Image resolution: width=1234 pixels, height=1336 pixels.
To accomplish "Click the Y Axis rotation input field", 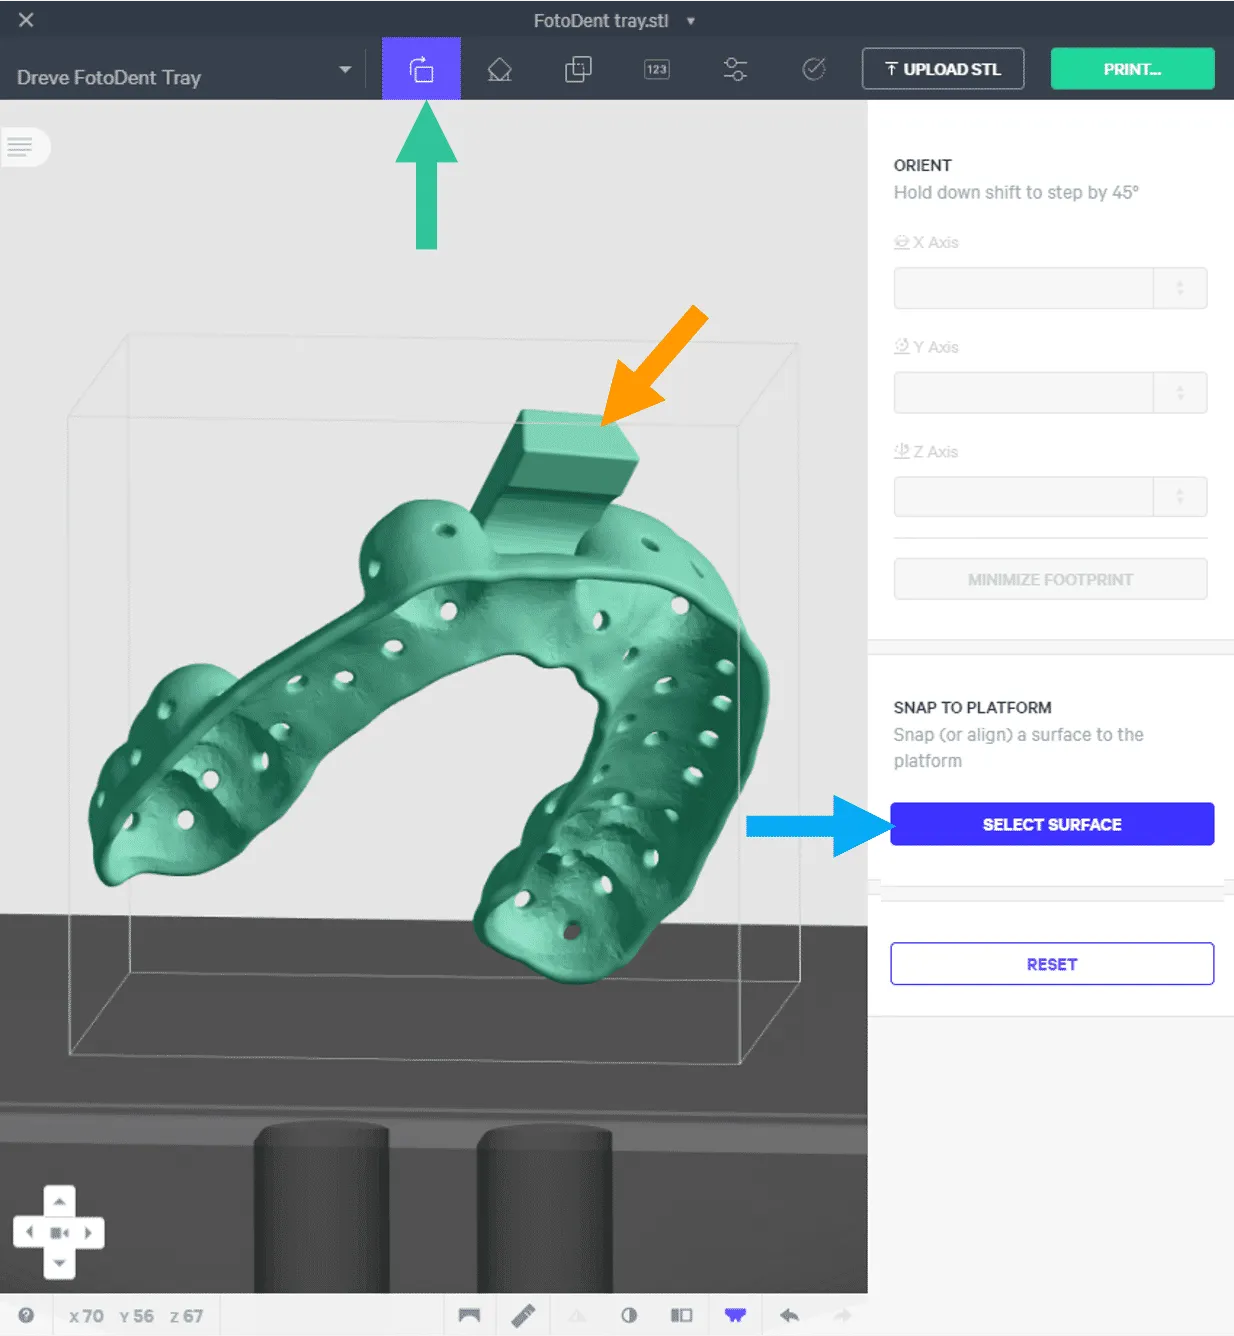I will [x=1024, y=393].
